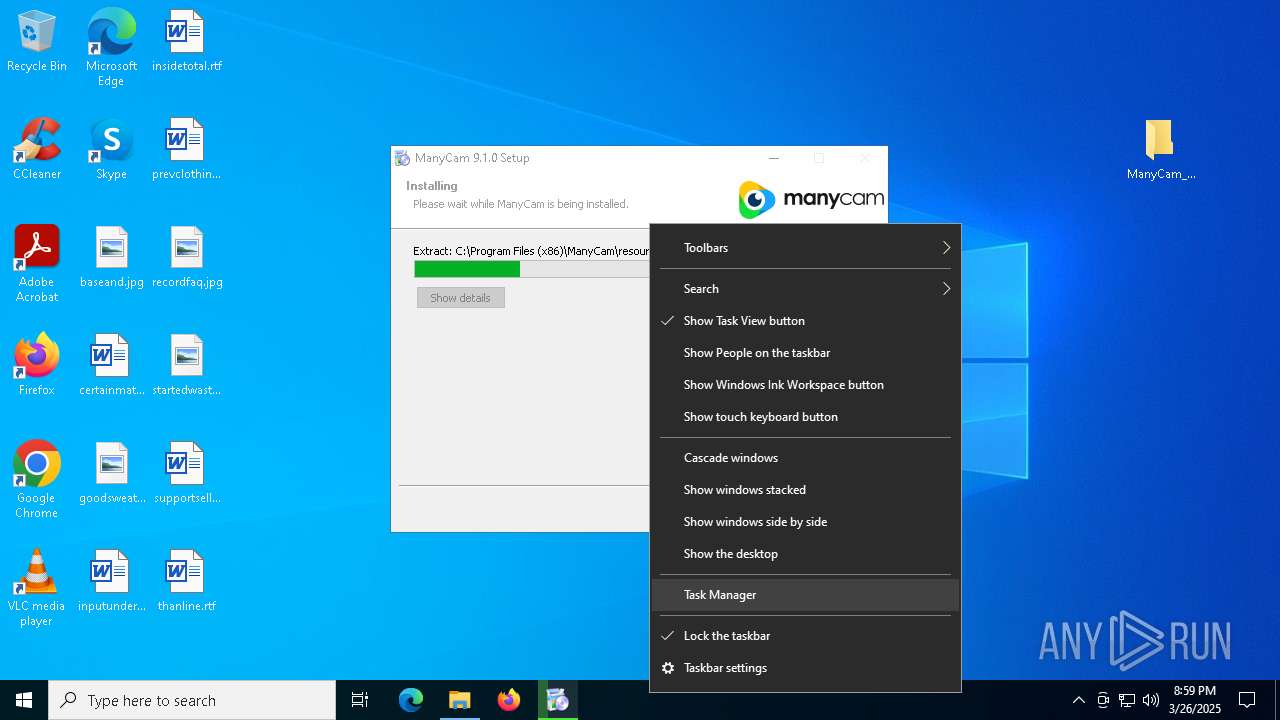Expand the Search submenu
Image resolution: width=1280 pixels, height=720 pixels.
tap(805, 289)
